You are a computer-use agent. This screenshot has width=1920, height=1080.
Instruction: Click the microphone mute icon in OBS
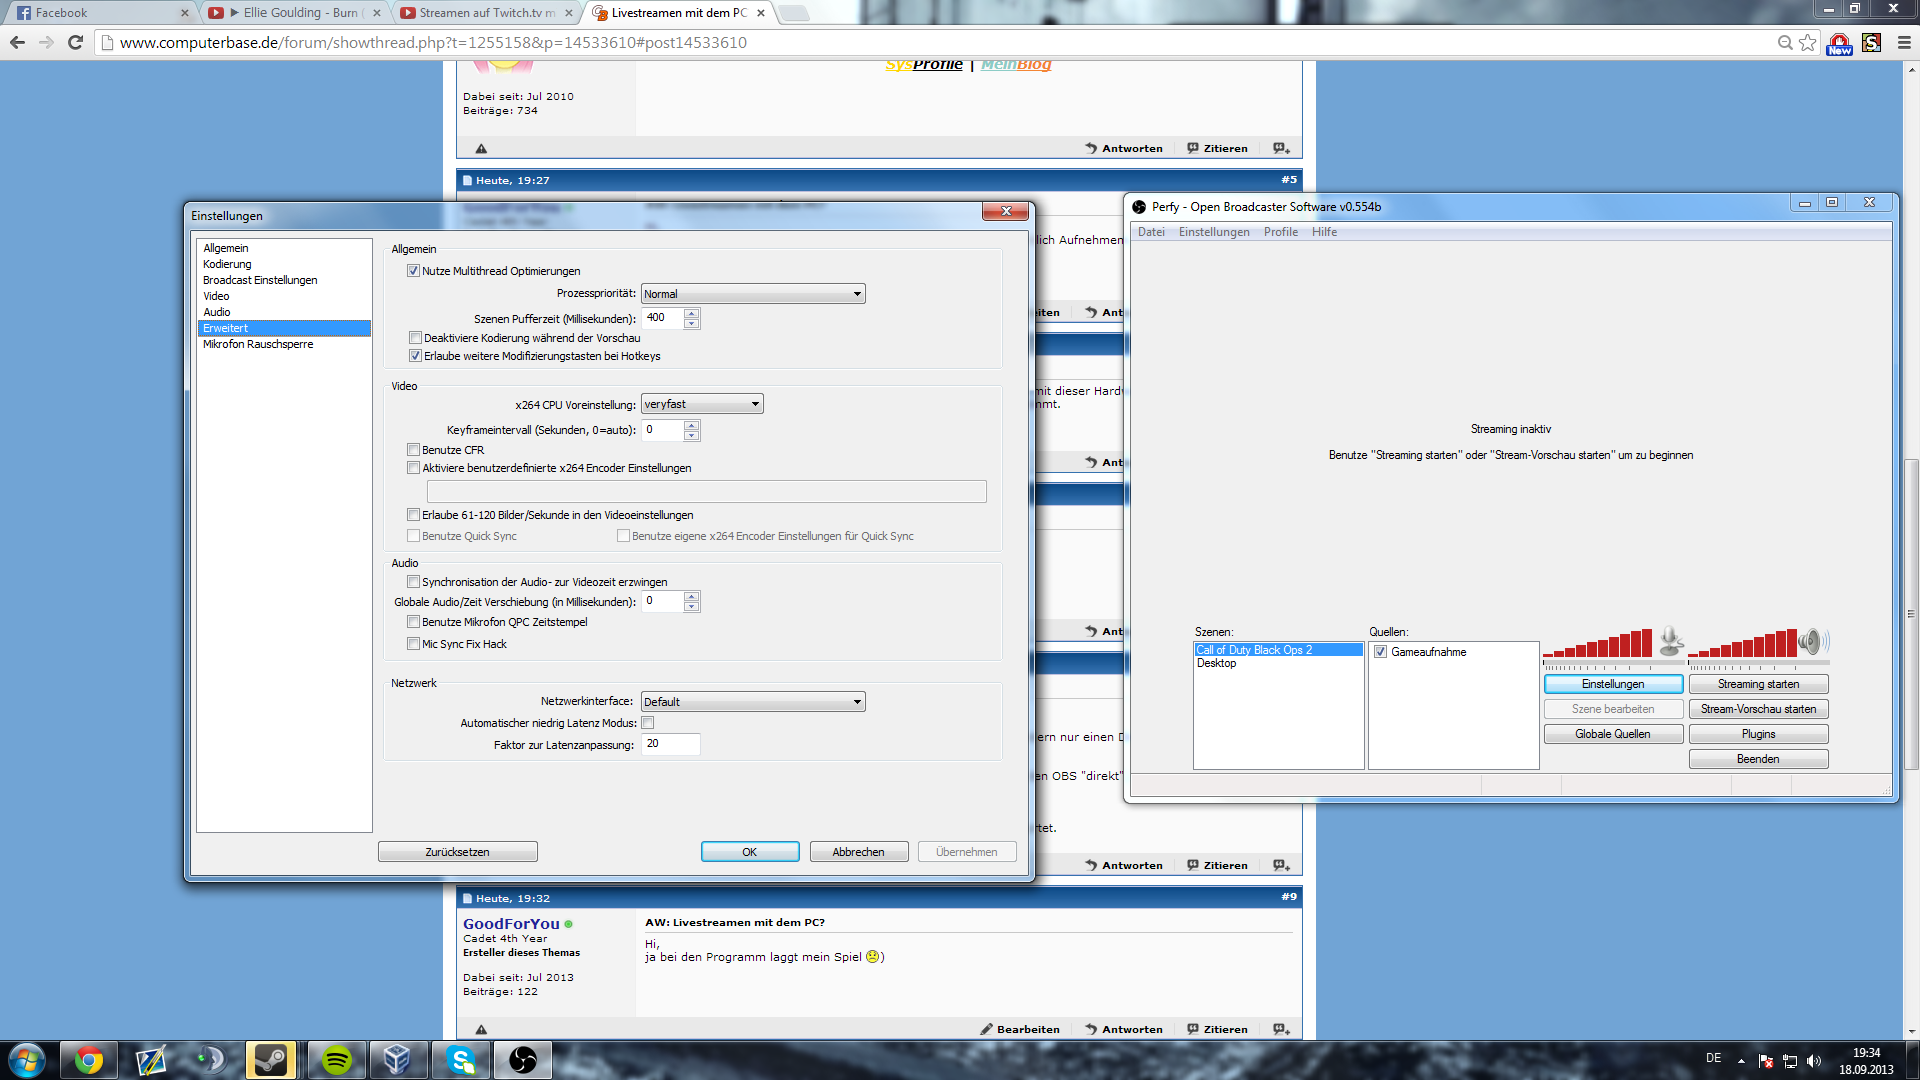[x=1670, y=641]
